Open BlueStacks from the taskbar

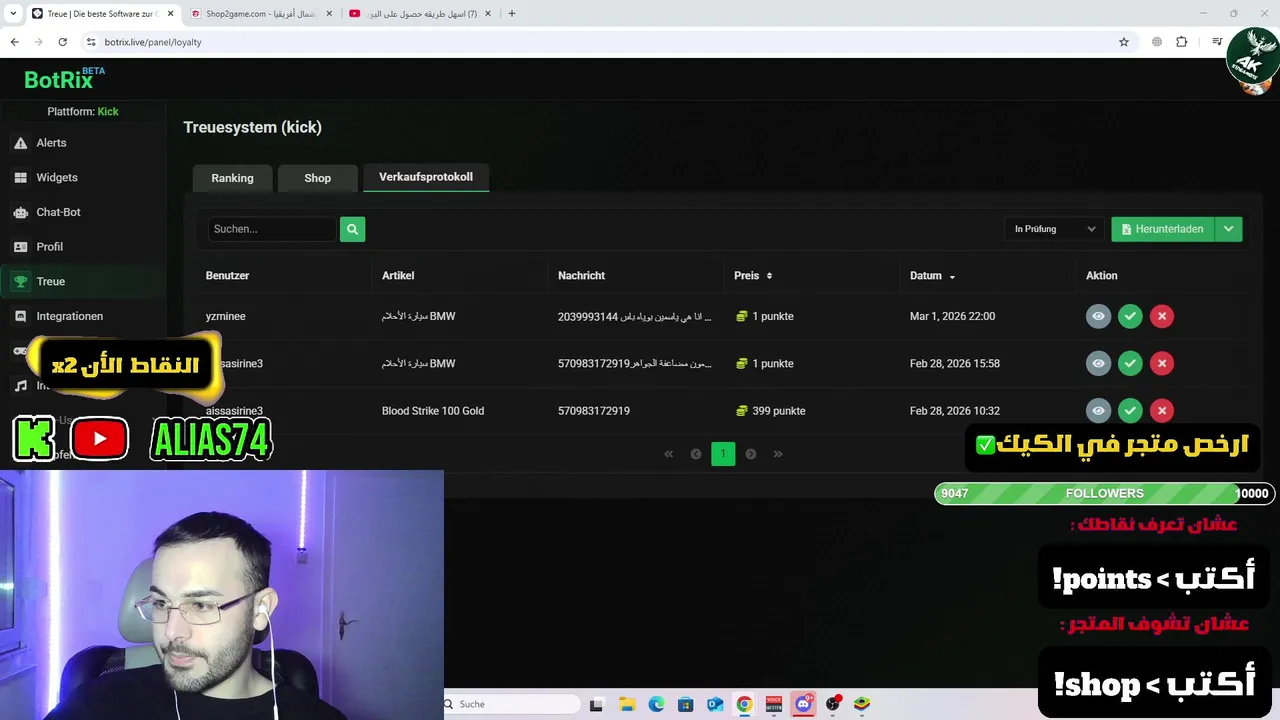coord(862,704)
